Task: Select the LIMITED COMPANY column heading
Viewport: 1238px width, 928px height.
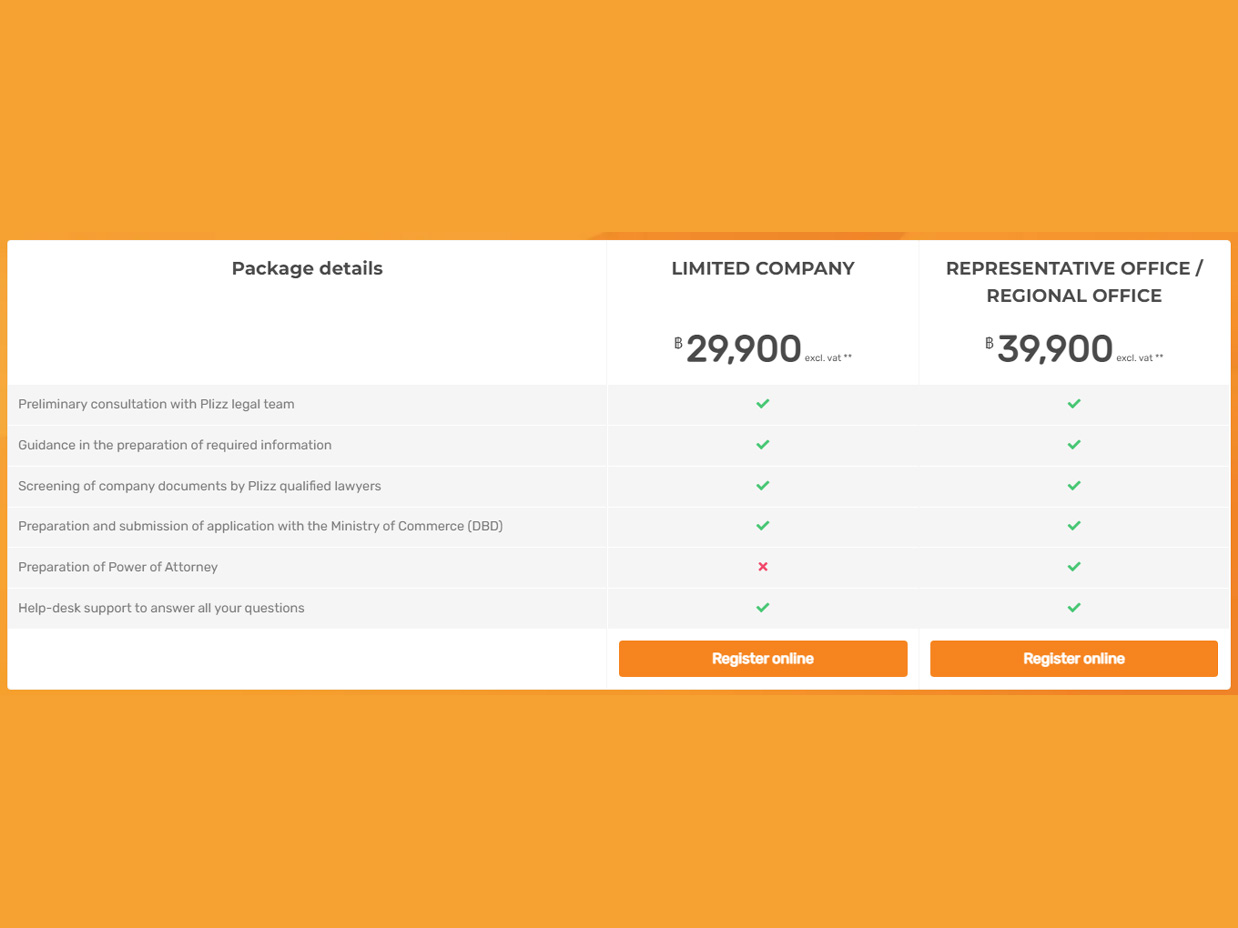Action: click(763, 268)
